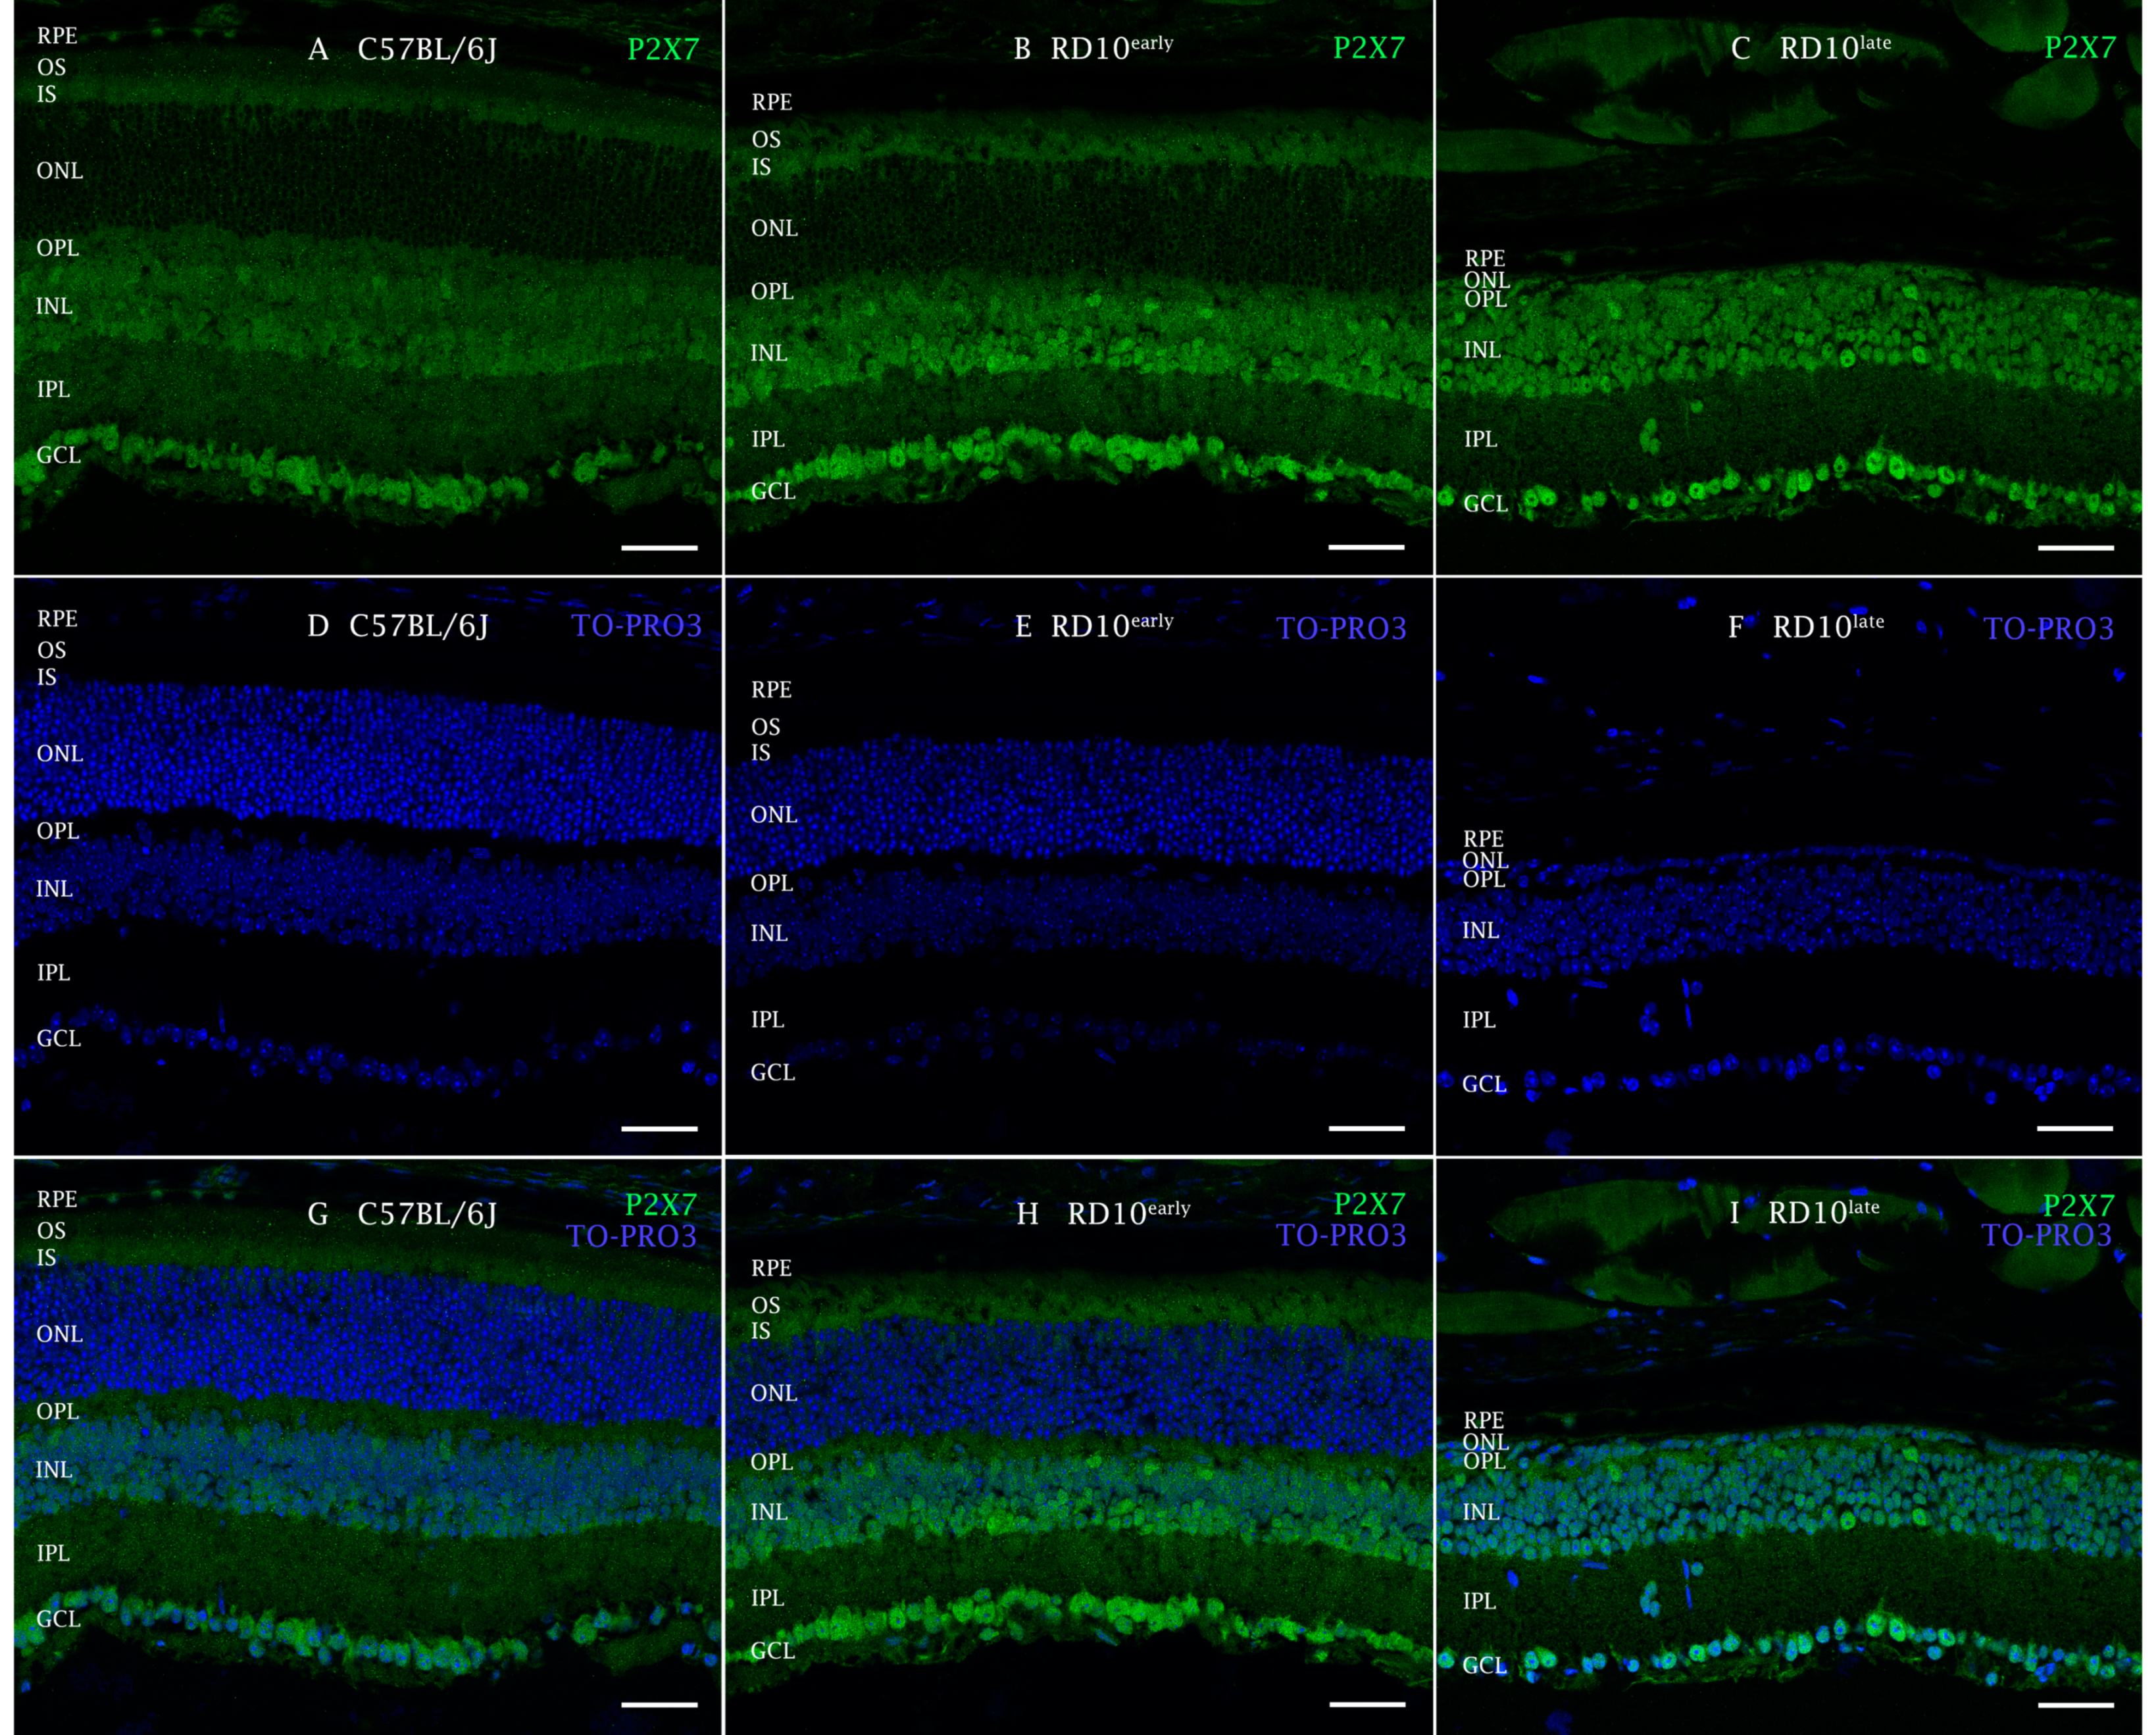The height and width of the screenshot is (1735, 2156).
Task: Click the scale bar in panel E
Action: 1366,1128
